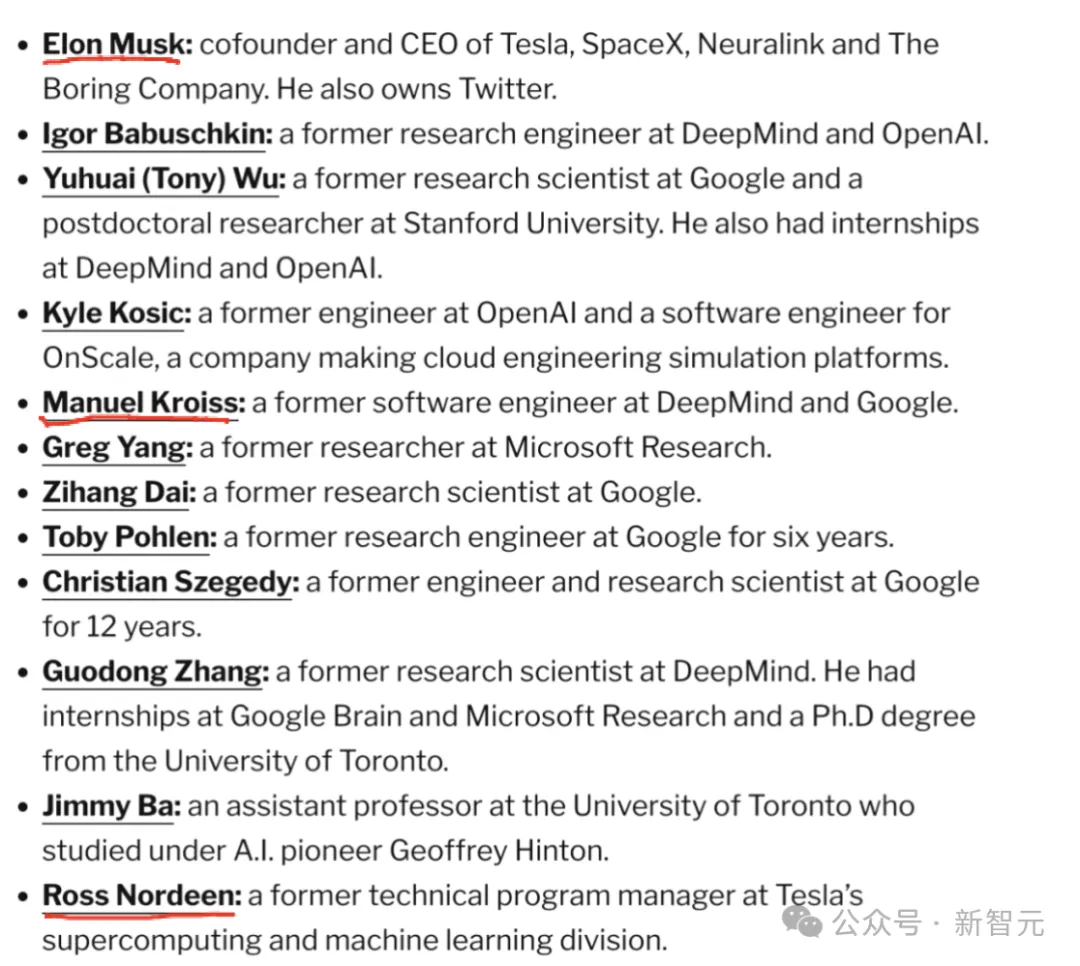Click the Igor Babuschkin name link
The height and width of the screenshot is (966, 1080).
point(156,134)
